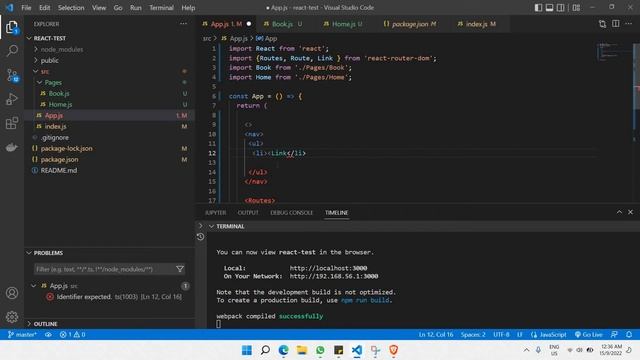This screenshot has height=360, width=640.
Task: Open the Run menu
Action: tap(136, 7)
